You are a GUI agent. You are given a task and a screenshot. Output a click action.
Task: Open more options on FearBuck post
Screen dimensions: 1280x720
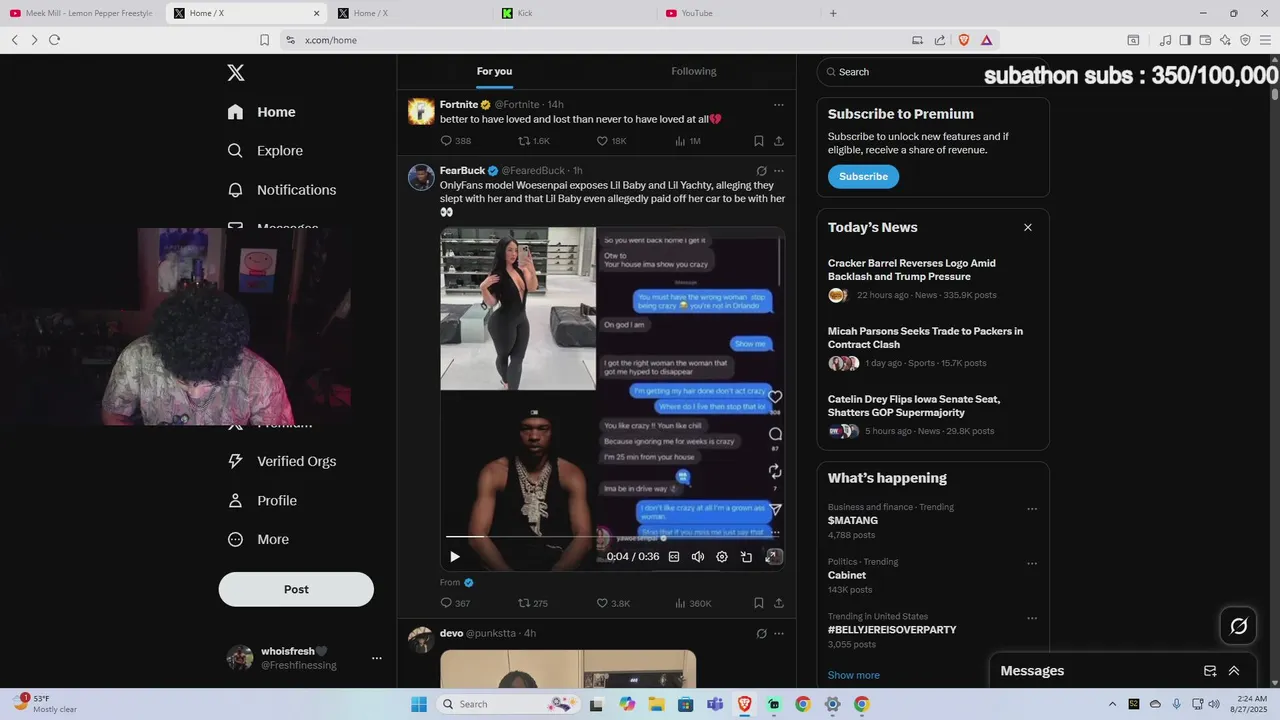pyautogui.click(x=779, y=171)
